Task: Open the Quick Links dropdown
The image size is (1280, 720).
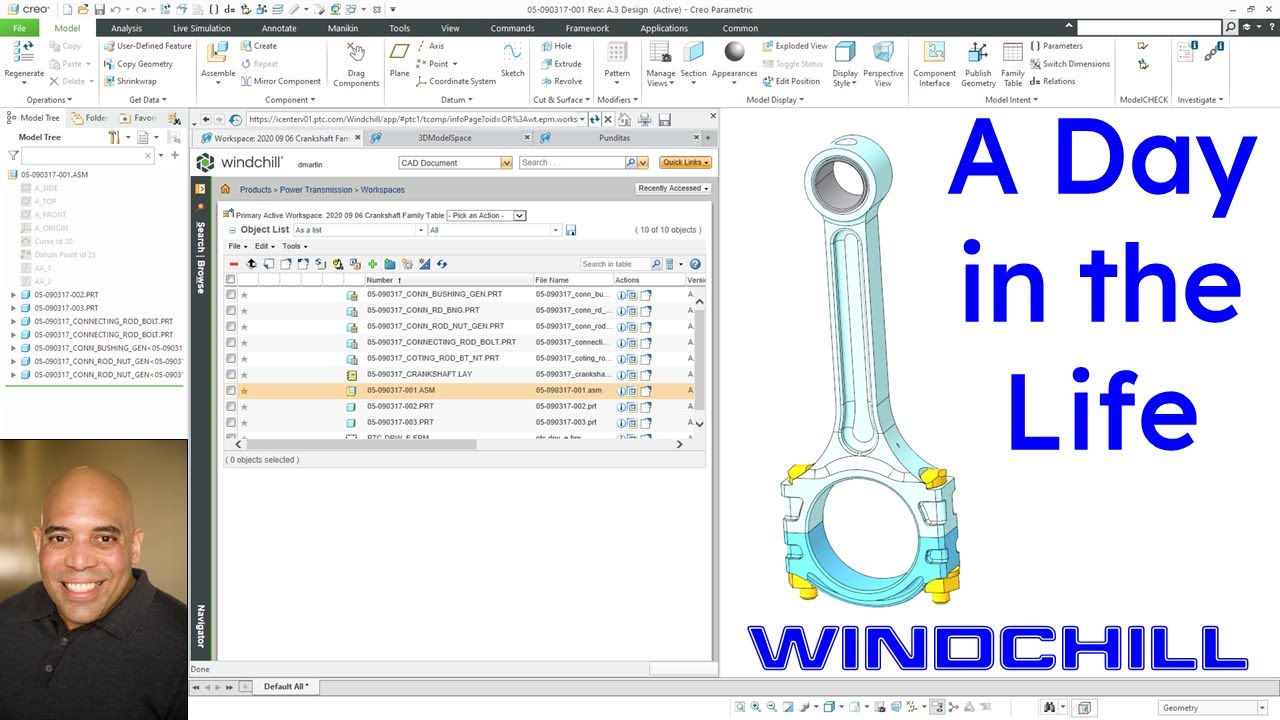Action: click(x=685, y=162)
